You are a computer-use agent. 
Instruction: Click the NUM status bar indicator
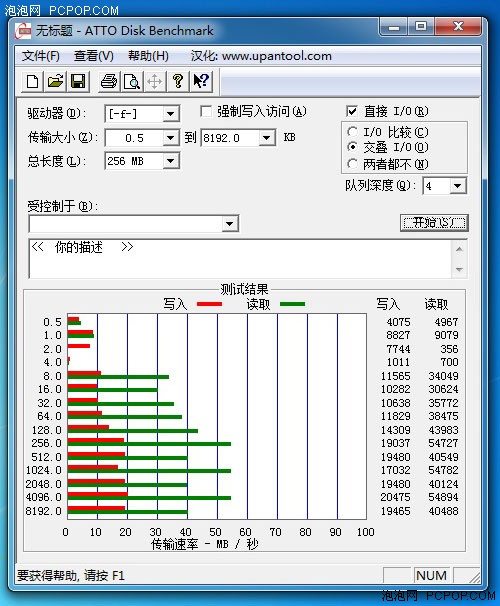point(431,575)
